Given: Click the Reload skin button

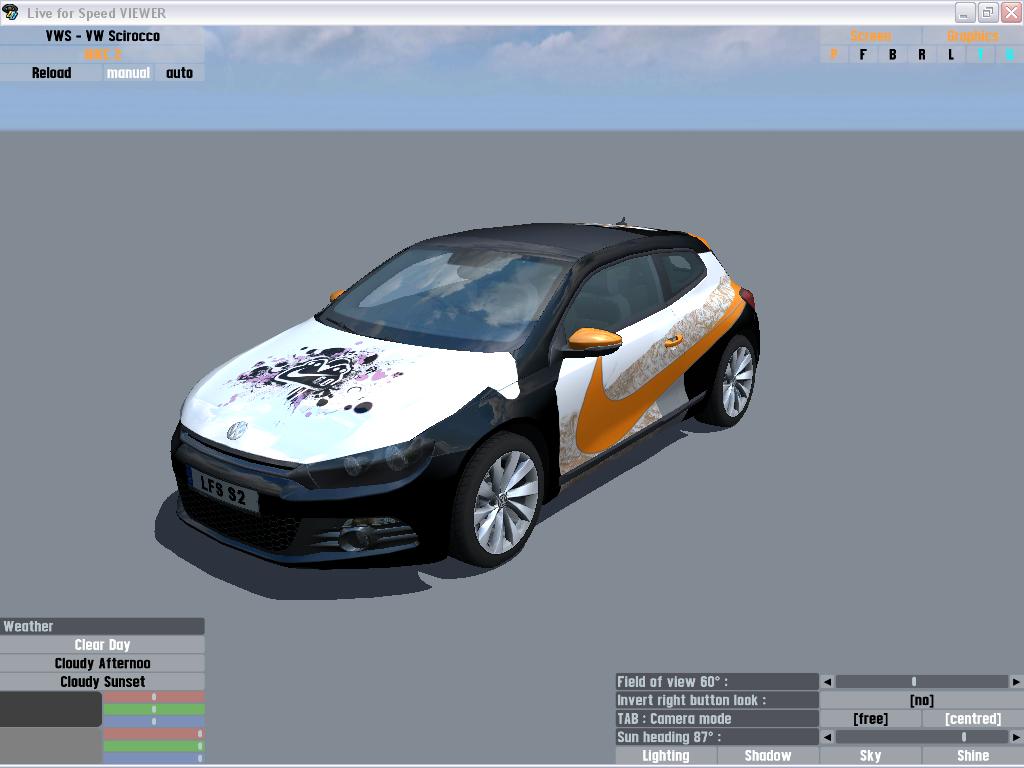Looking at the screenshot, I should (x=51, y=73).
